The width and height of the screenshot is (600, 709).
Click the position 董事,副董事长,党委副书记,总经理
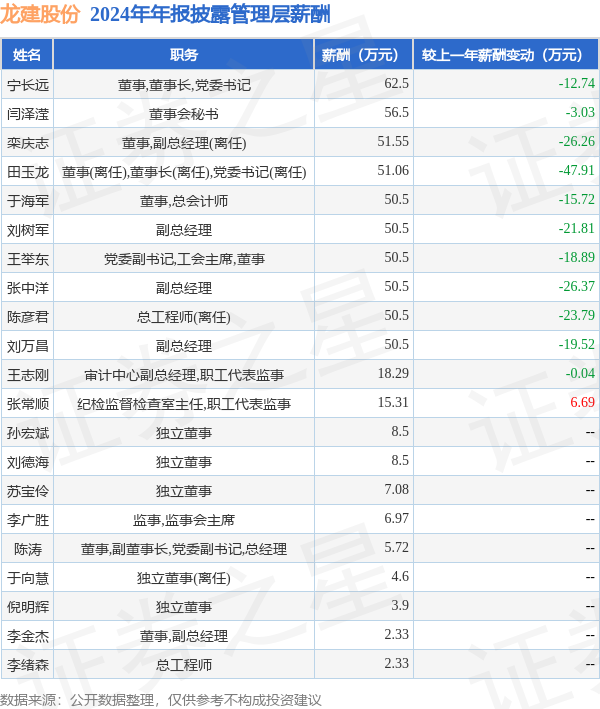184,549
